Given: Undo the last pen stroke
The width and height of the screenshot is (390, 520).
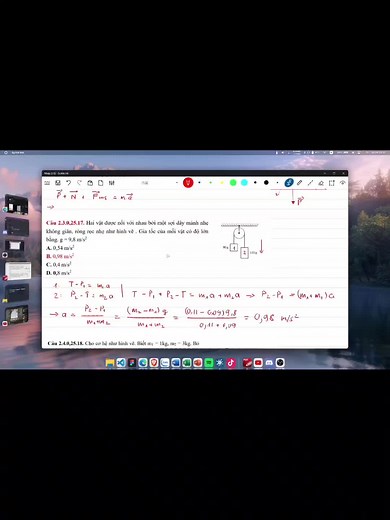Looking at the screenshot, I should (x=68, y=183).
